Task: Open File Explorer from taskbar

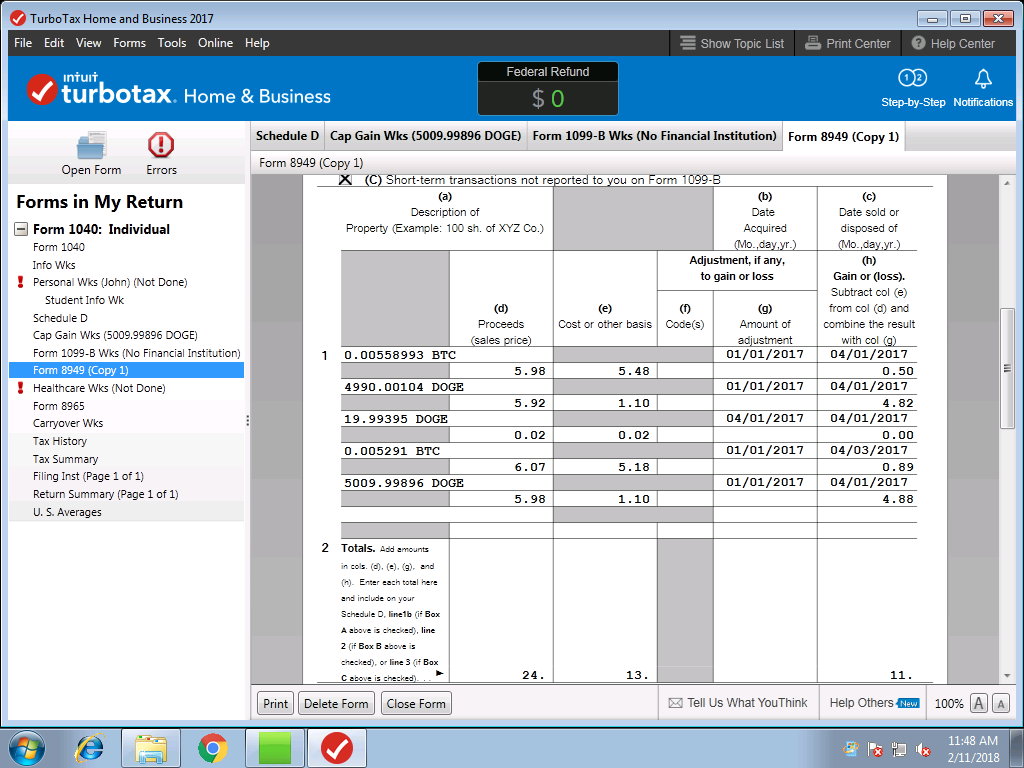Action: pos(151,748)
